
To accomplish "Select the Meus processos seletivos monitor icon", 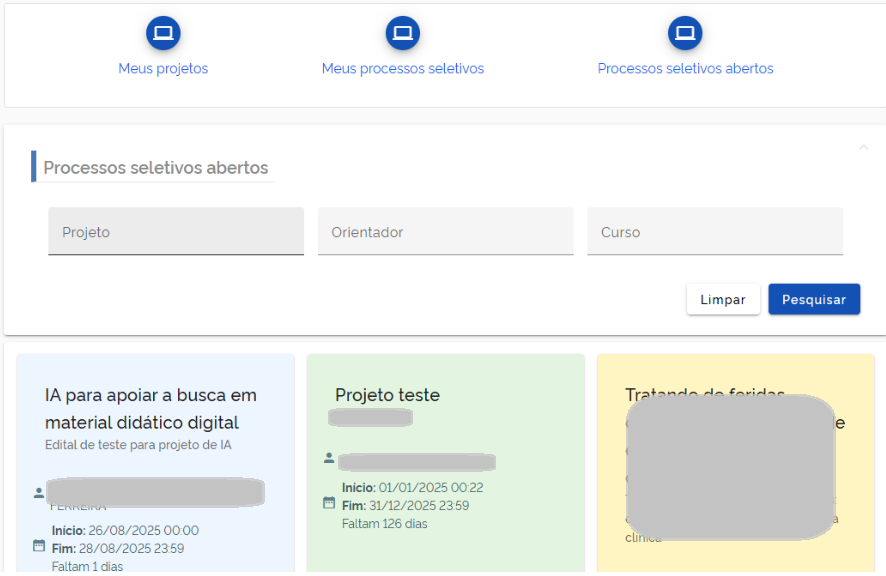I will pos(402,32).
